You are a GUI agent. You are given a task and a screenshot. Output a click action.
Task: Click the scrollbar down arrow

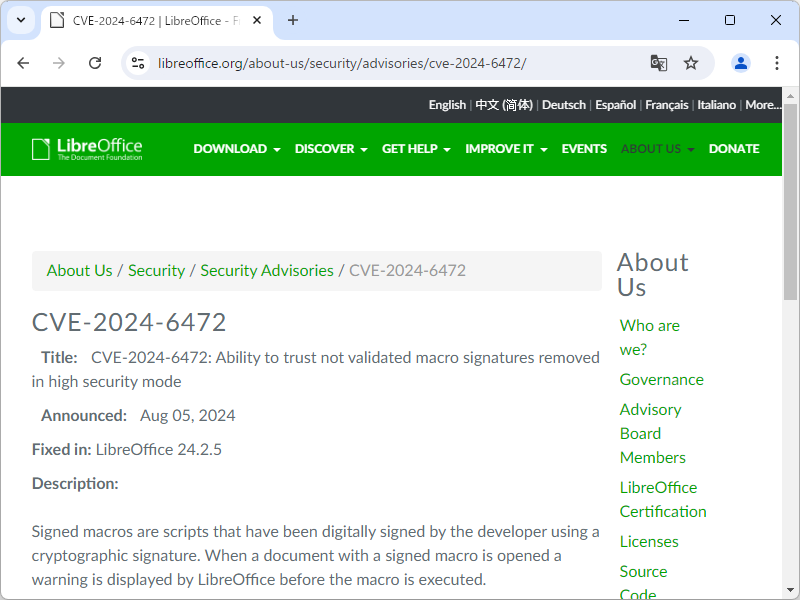(790, 590)
